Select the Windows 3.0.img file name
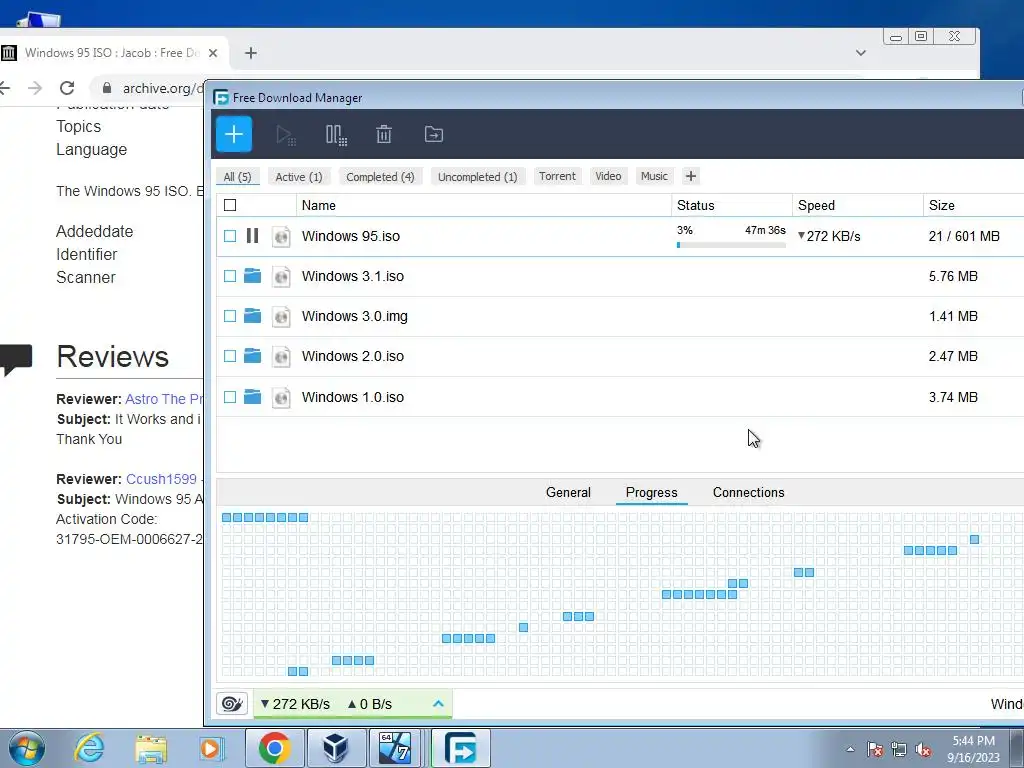This screenshot has width=1024, height=768. coord(355,316)
